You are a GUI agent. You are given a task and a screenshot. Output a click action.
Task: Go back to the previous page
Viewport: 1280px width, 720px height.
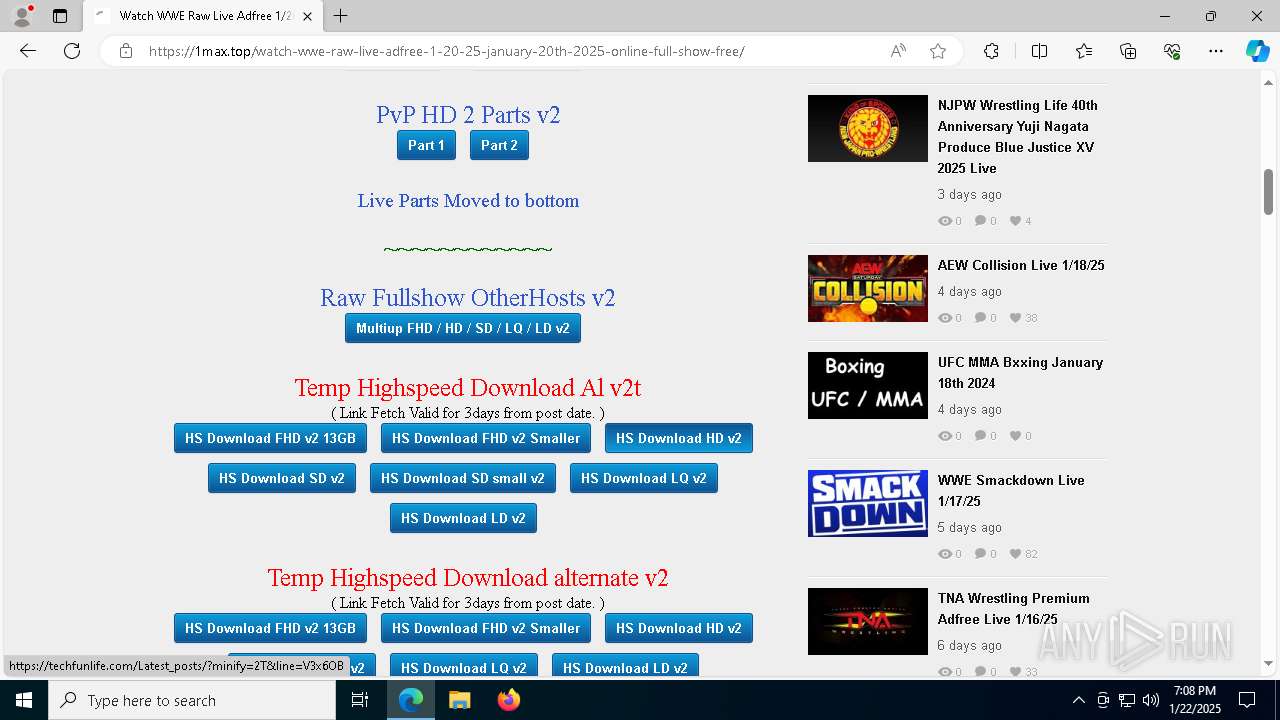click(28, 51)
